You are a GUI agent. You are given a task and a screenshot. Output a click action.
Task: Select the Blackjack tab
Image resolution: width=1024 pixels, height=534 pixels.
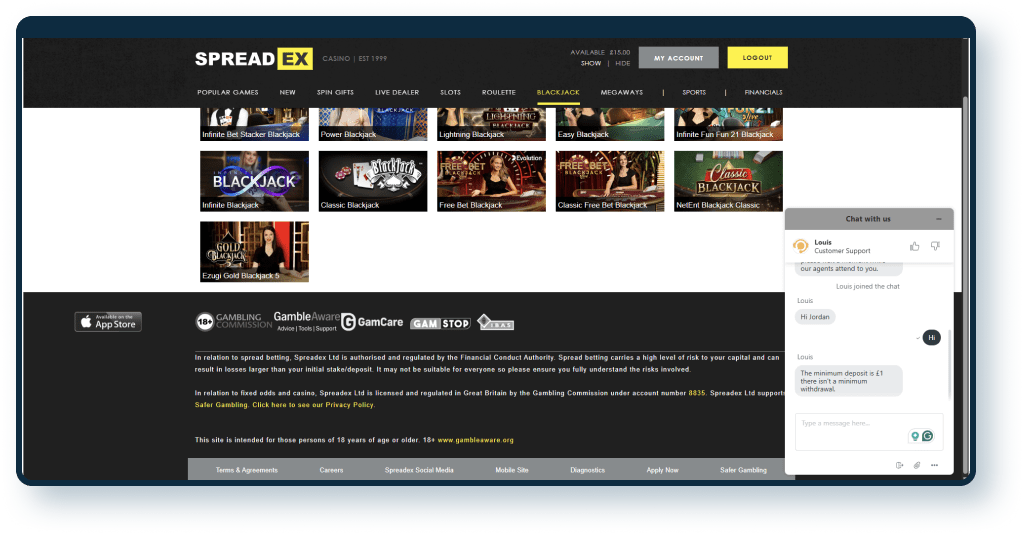click(x=558, y=93)
